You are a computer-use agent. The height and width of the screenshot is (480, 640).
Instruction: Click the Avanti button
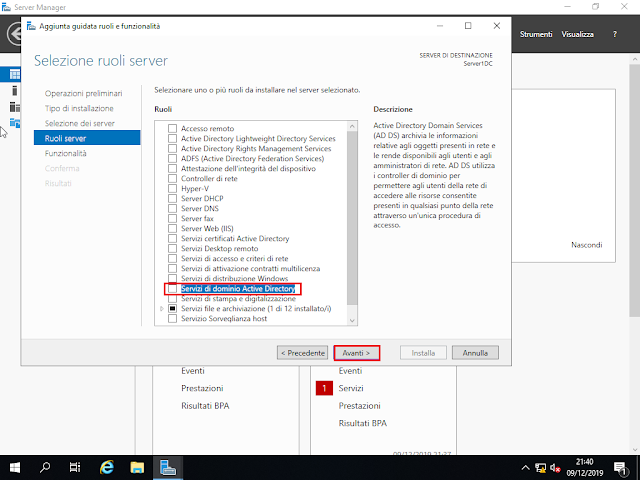click(356, 353)
